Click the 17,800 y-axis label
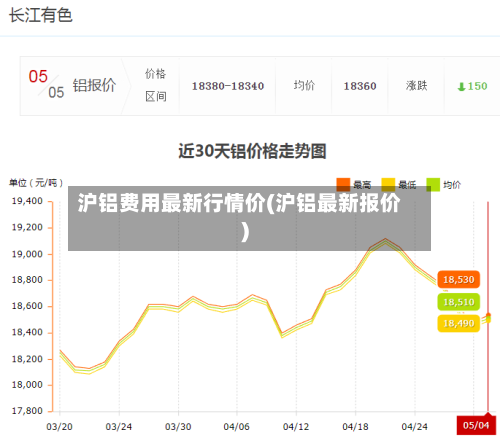 click(27, 411)
